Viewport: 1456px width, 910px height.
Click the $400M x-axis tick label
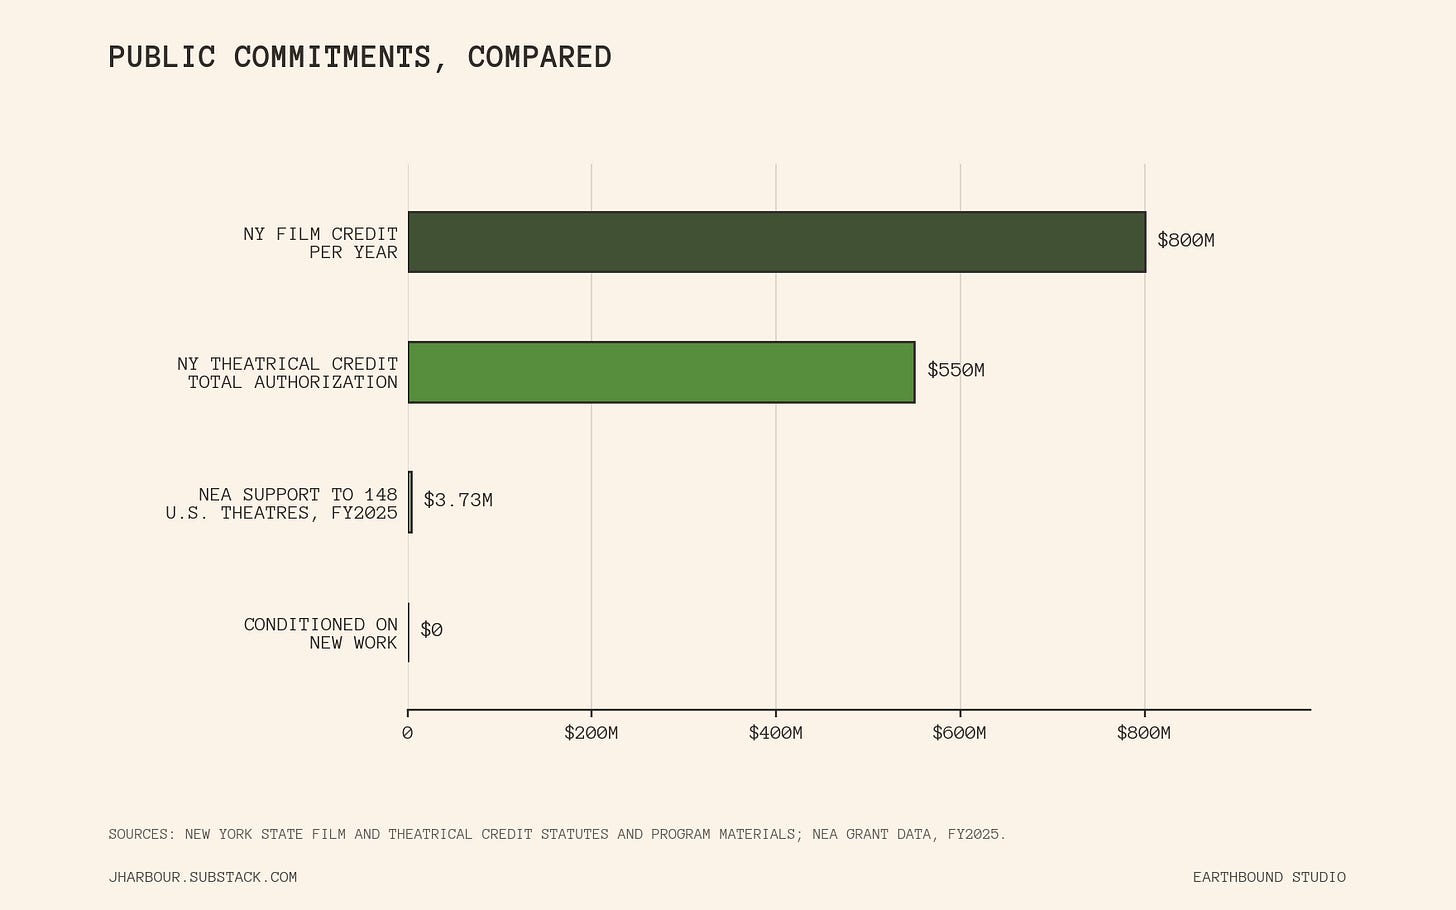pyautogui.click(x=776, y=733)
